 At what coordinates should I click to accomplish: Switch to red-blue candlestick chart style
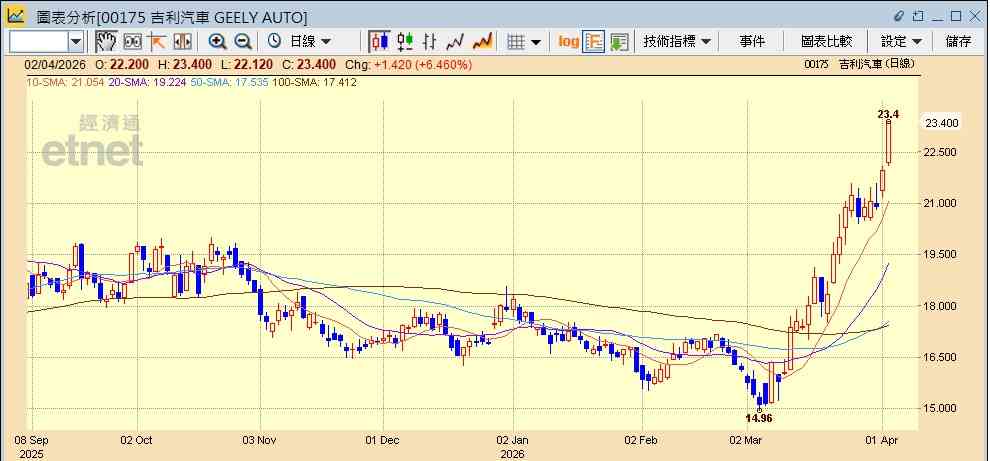click(379, 42)
